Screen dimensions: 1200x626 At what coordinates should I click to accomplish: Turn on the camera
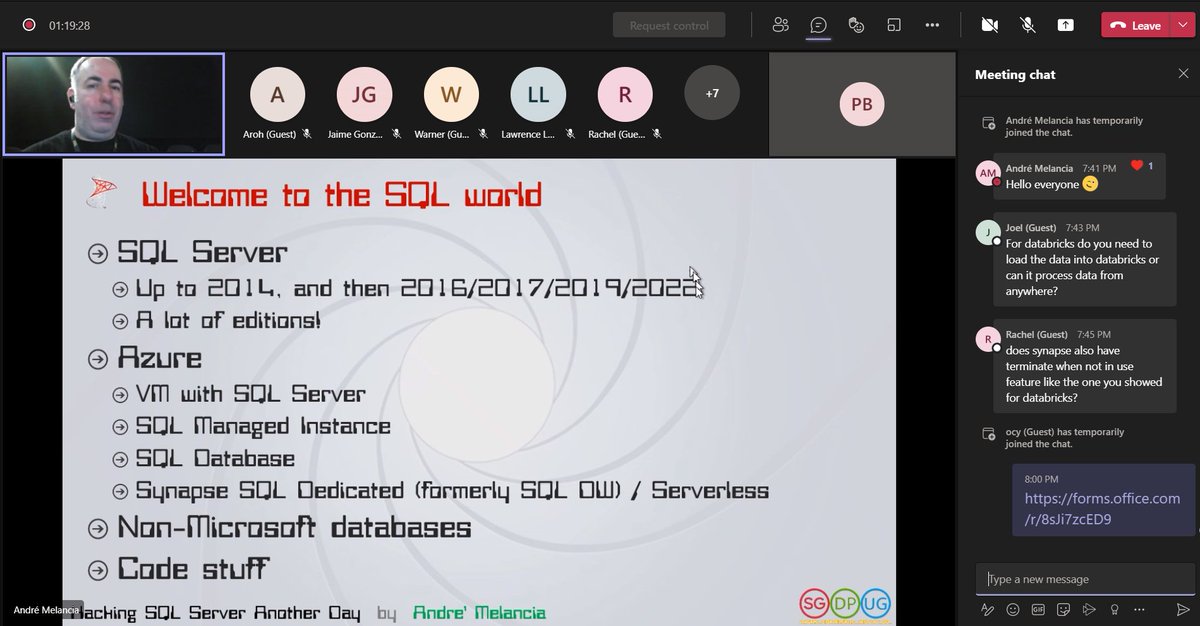coord(990,25)
